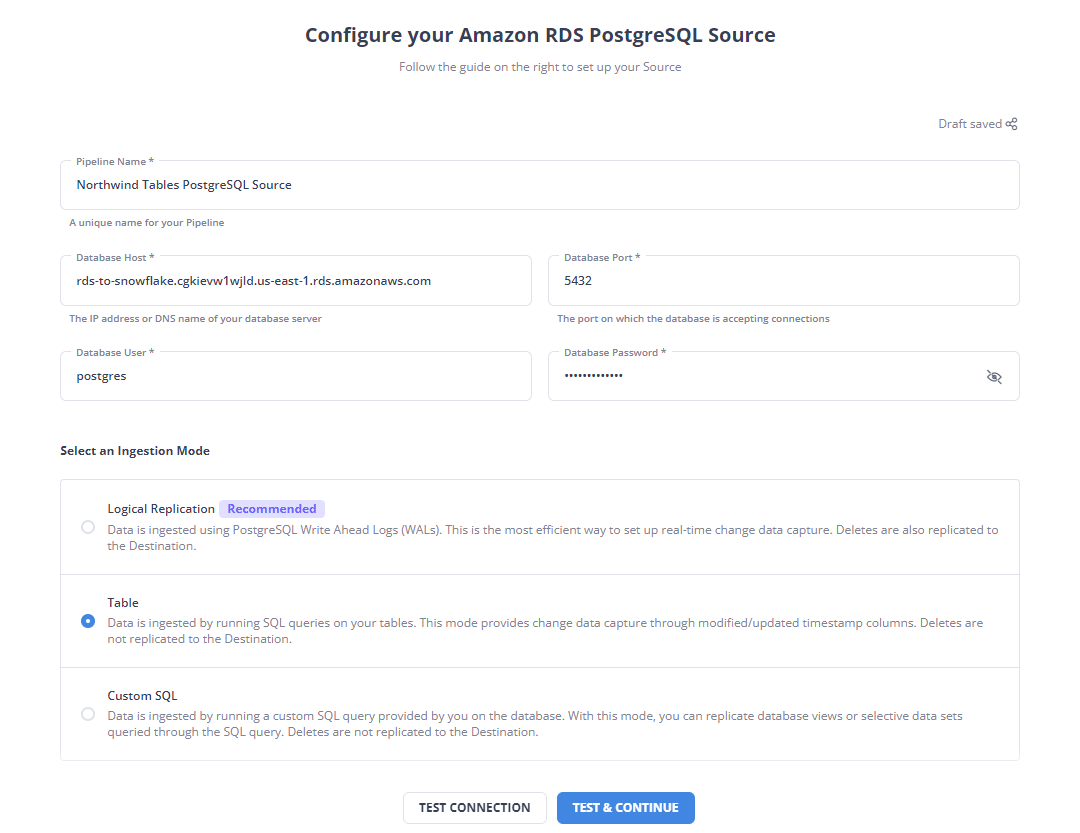
Task: Click the share icon beside Draft saved
Action: point(1011,124)
